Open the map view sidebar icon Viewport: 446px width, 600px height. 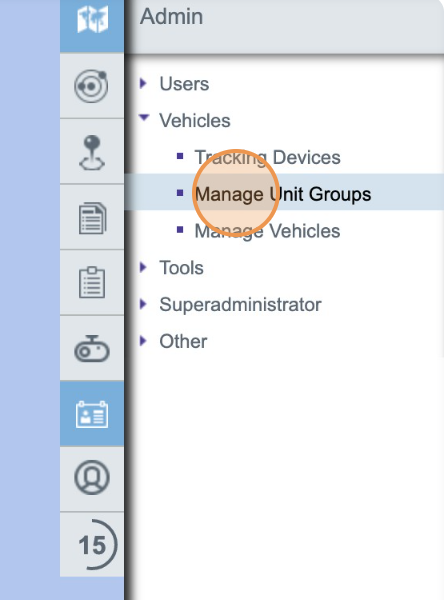(x=92, y=20)
